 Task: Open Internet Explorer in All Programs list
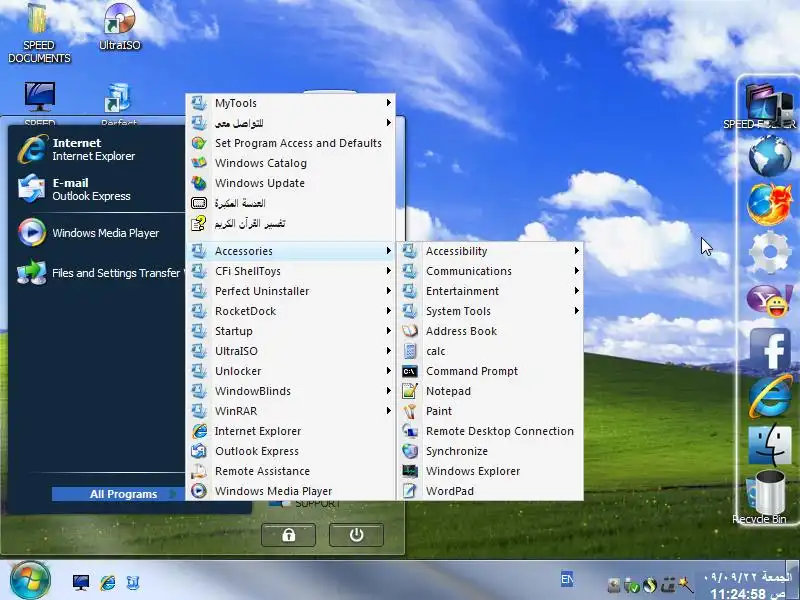point(291,431)
